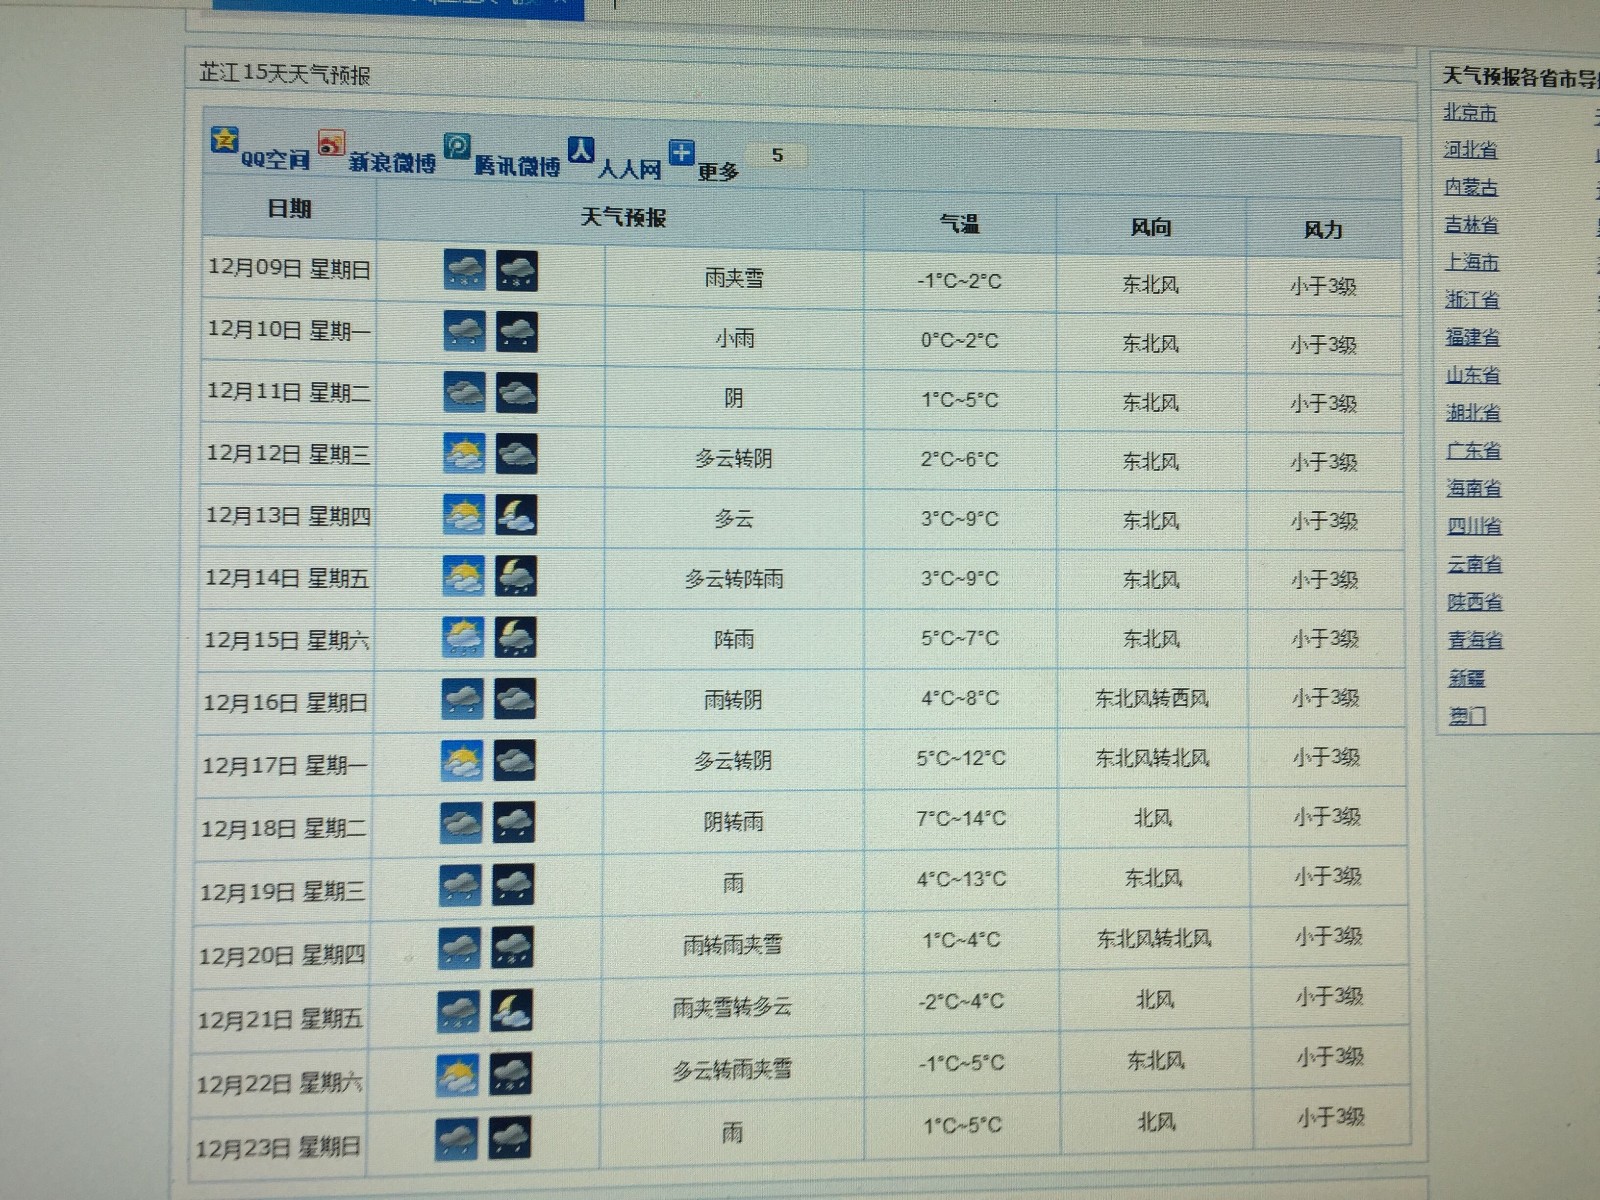Share to 腾讯微博 via its icon
This screenshot has width=1600, height=1200.
(457, 146)
